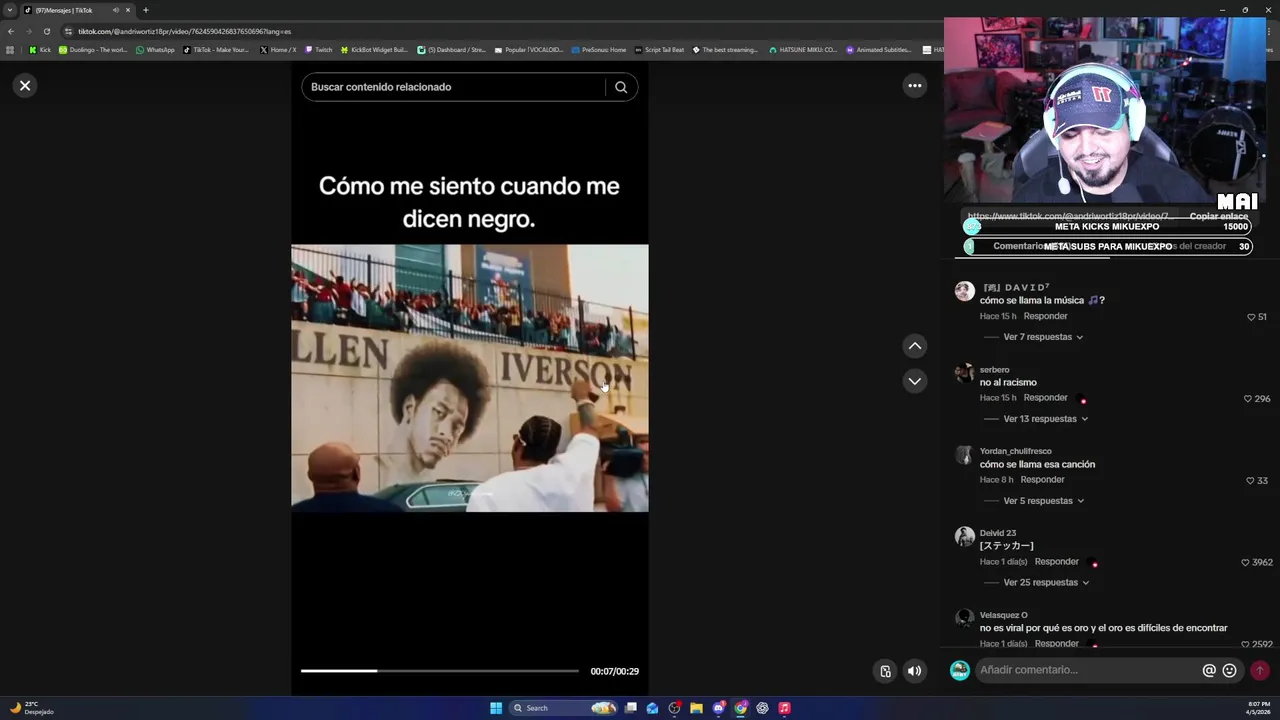Open the weather widget in taskbar

click(x=30, y=708)
